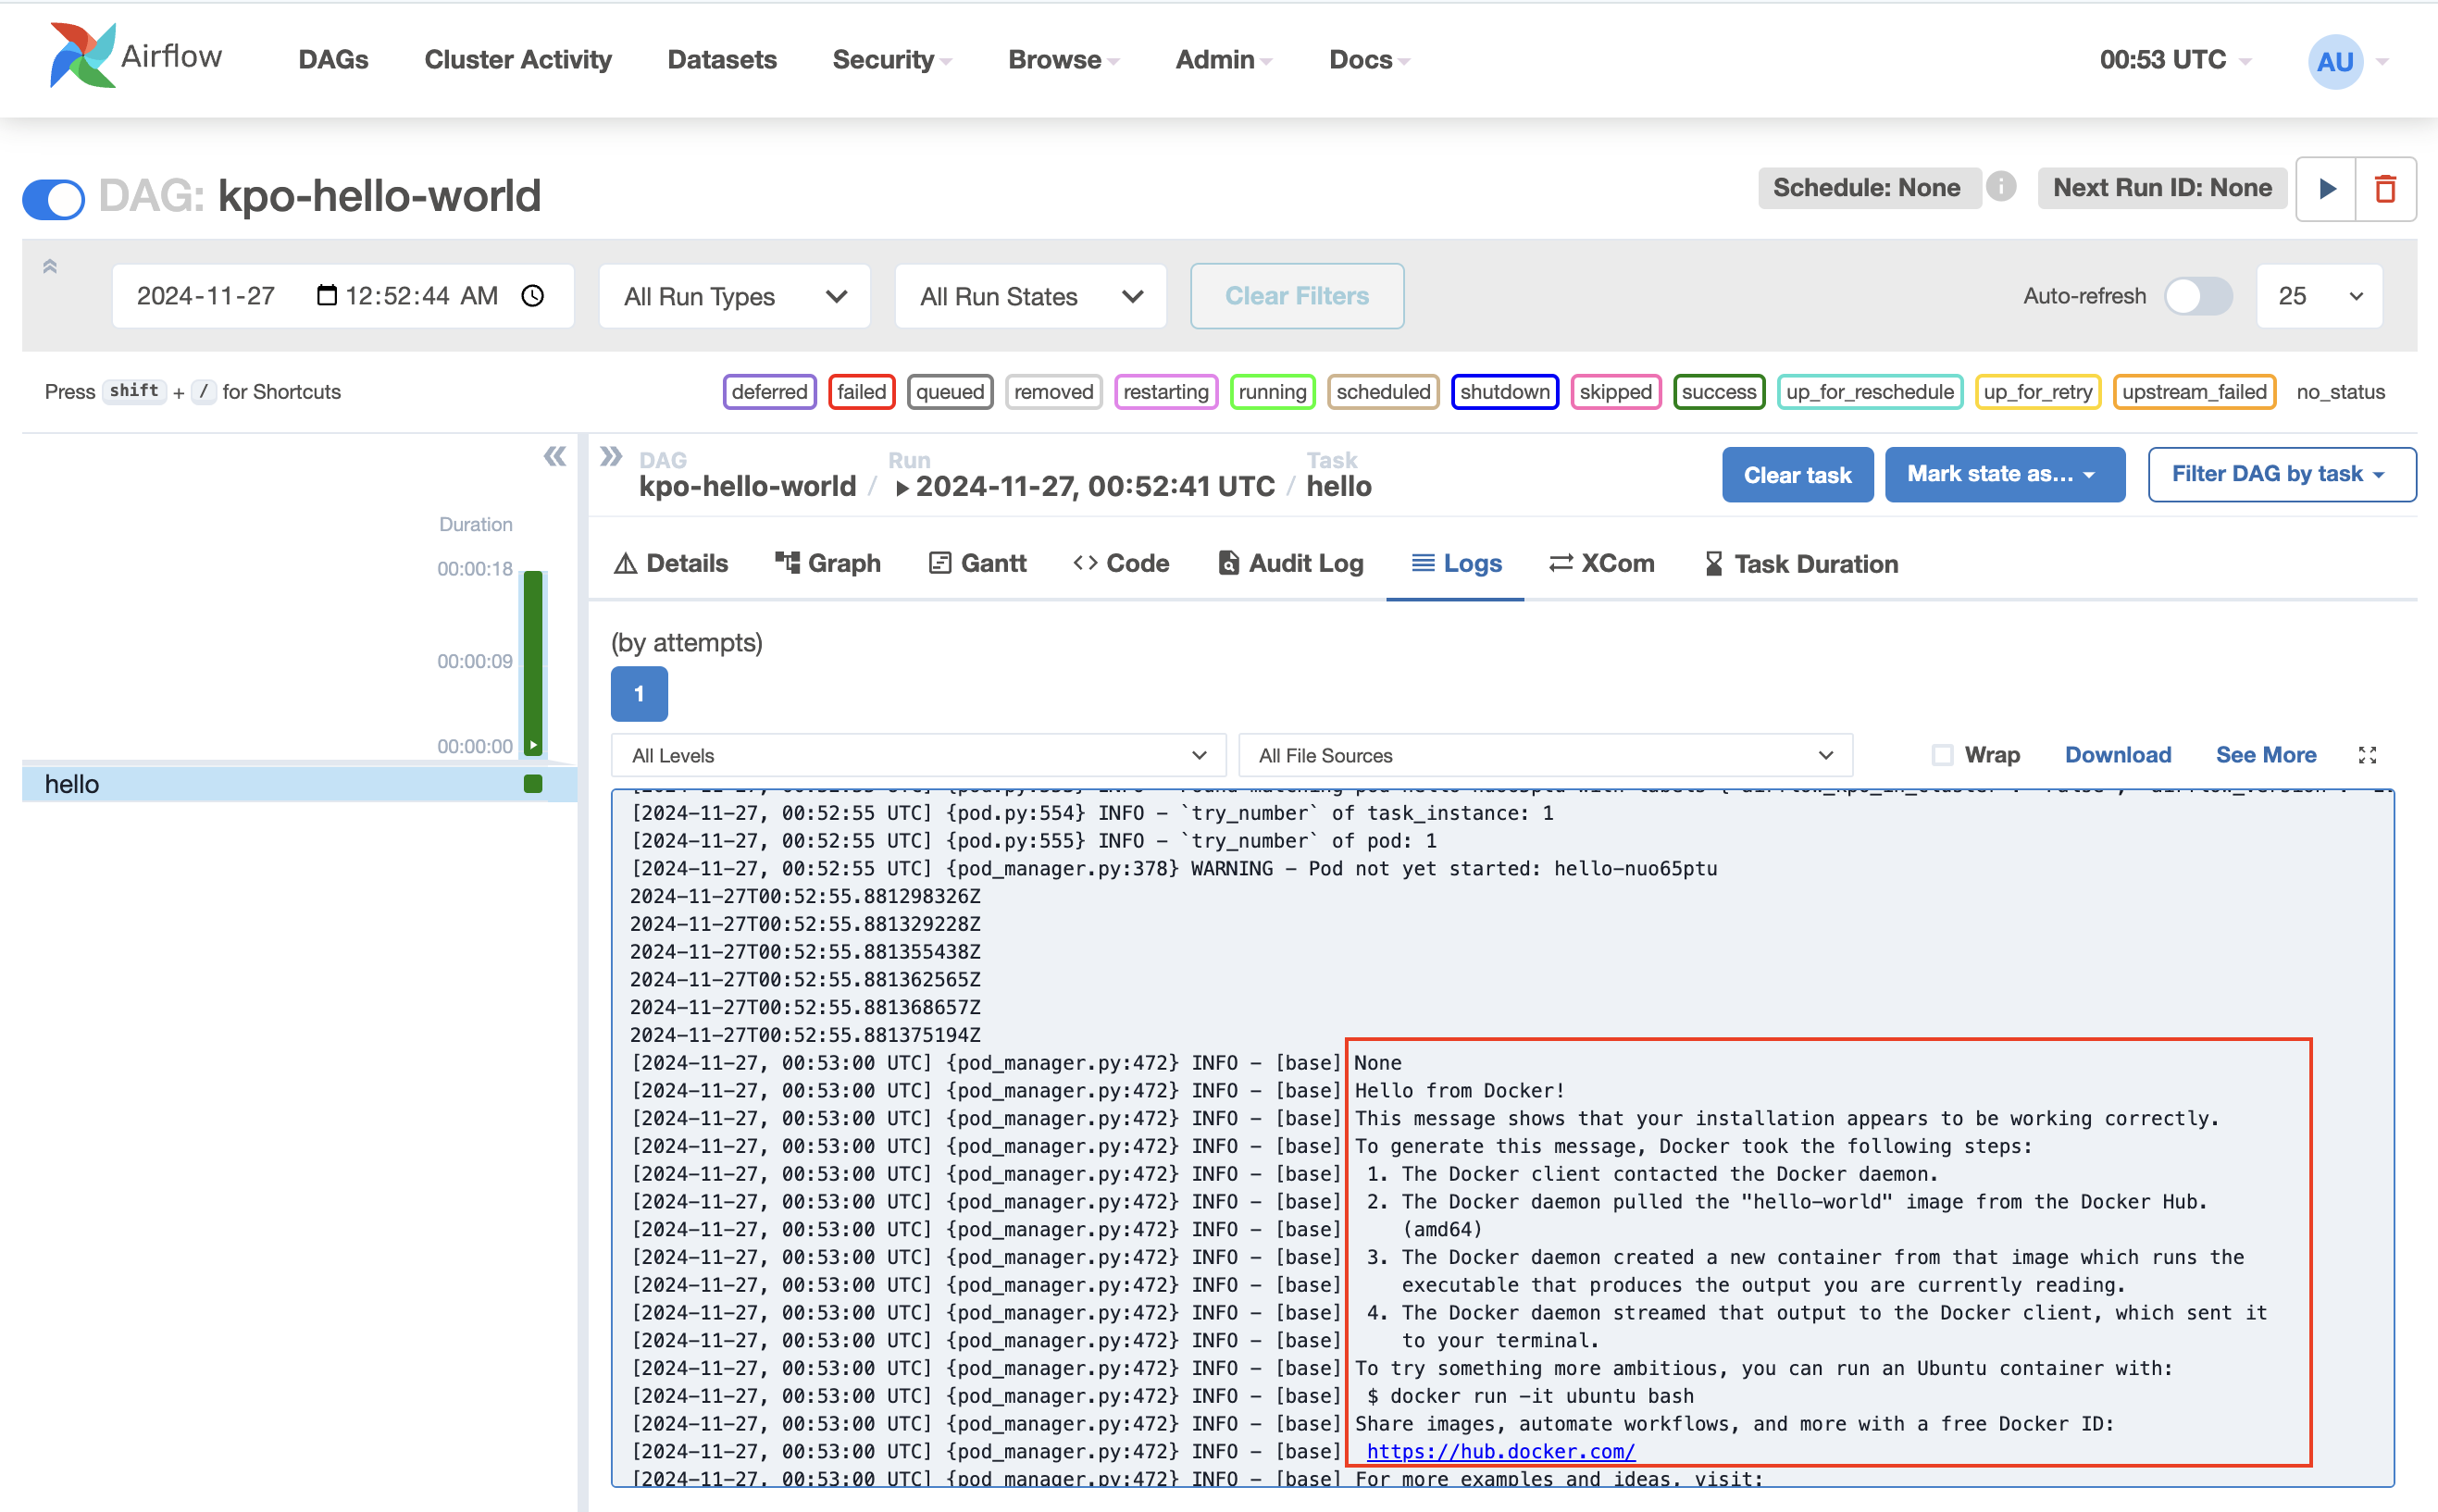Click the schedule info icon
The width and height of the screenshot is (2438, 1512).
click(x=2000, y=186)
